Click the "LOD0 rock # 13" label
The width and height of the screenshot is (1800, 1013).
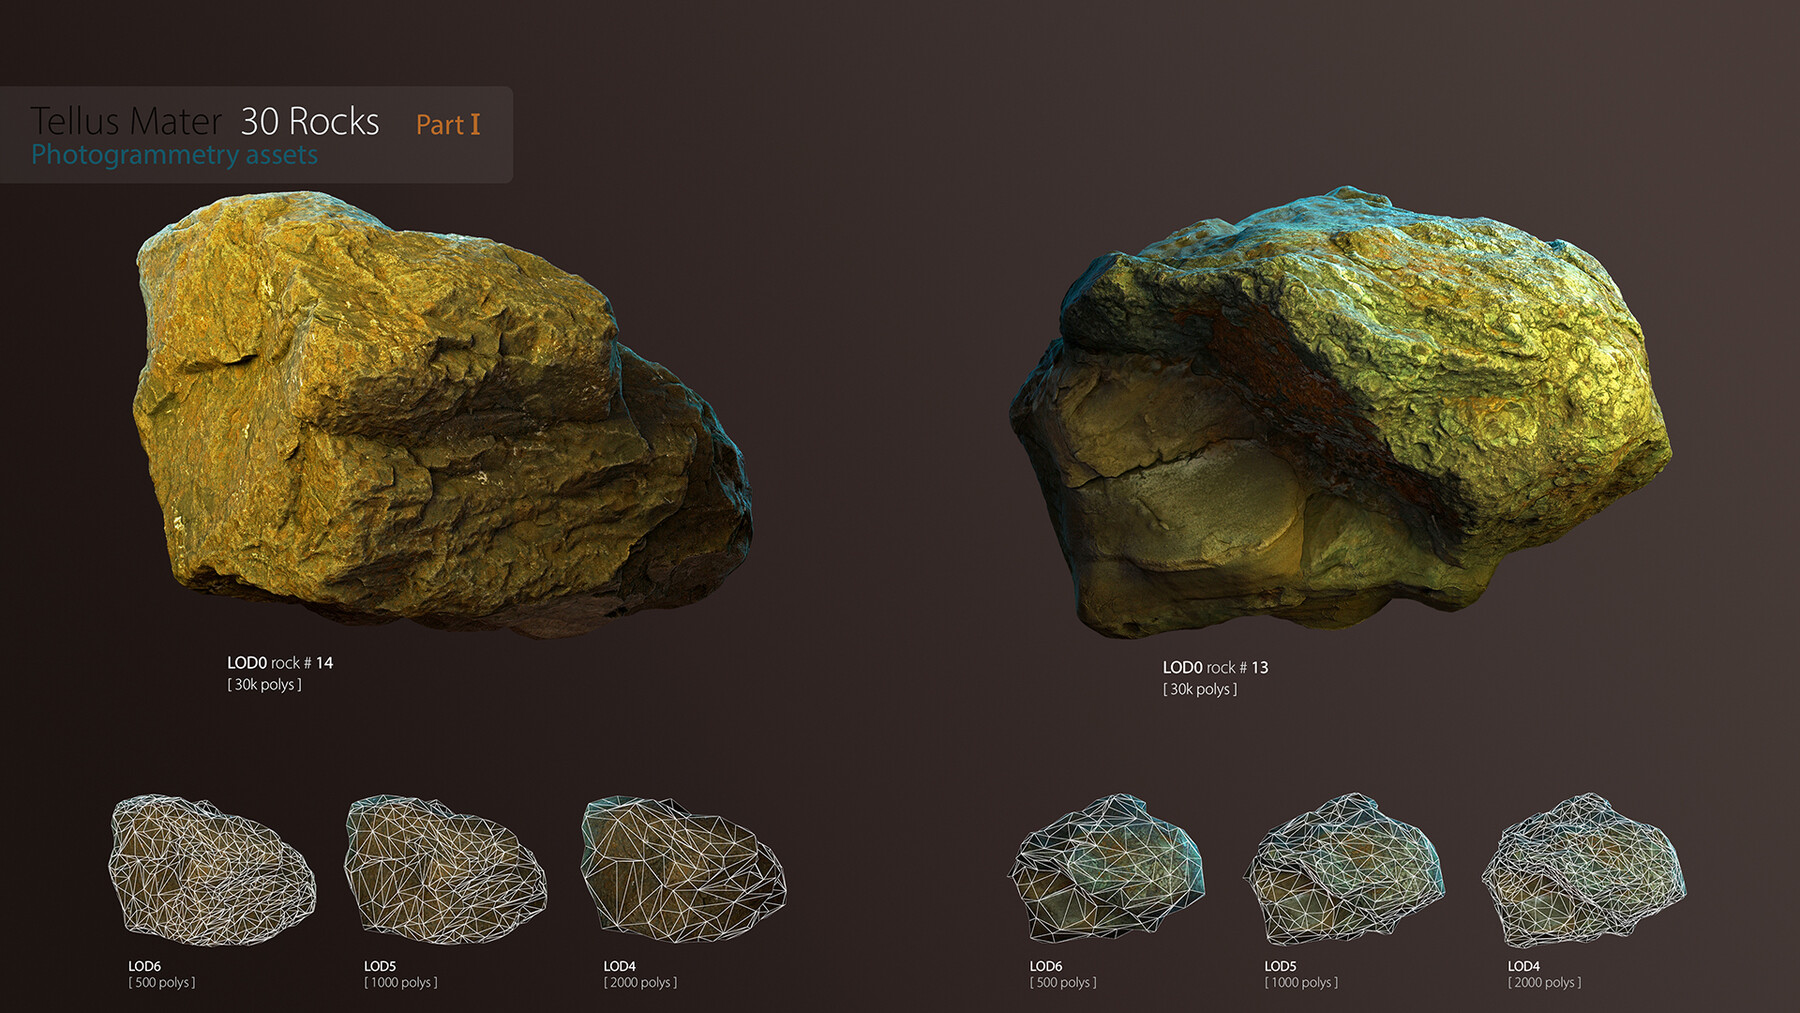1215,667
